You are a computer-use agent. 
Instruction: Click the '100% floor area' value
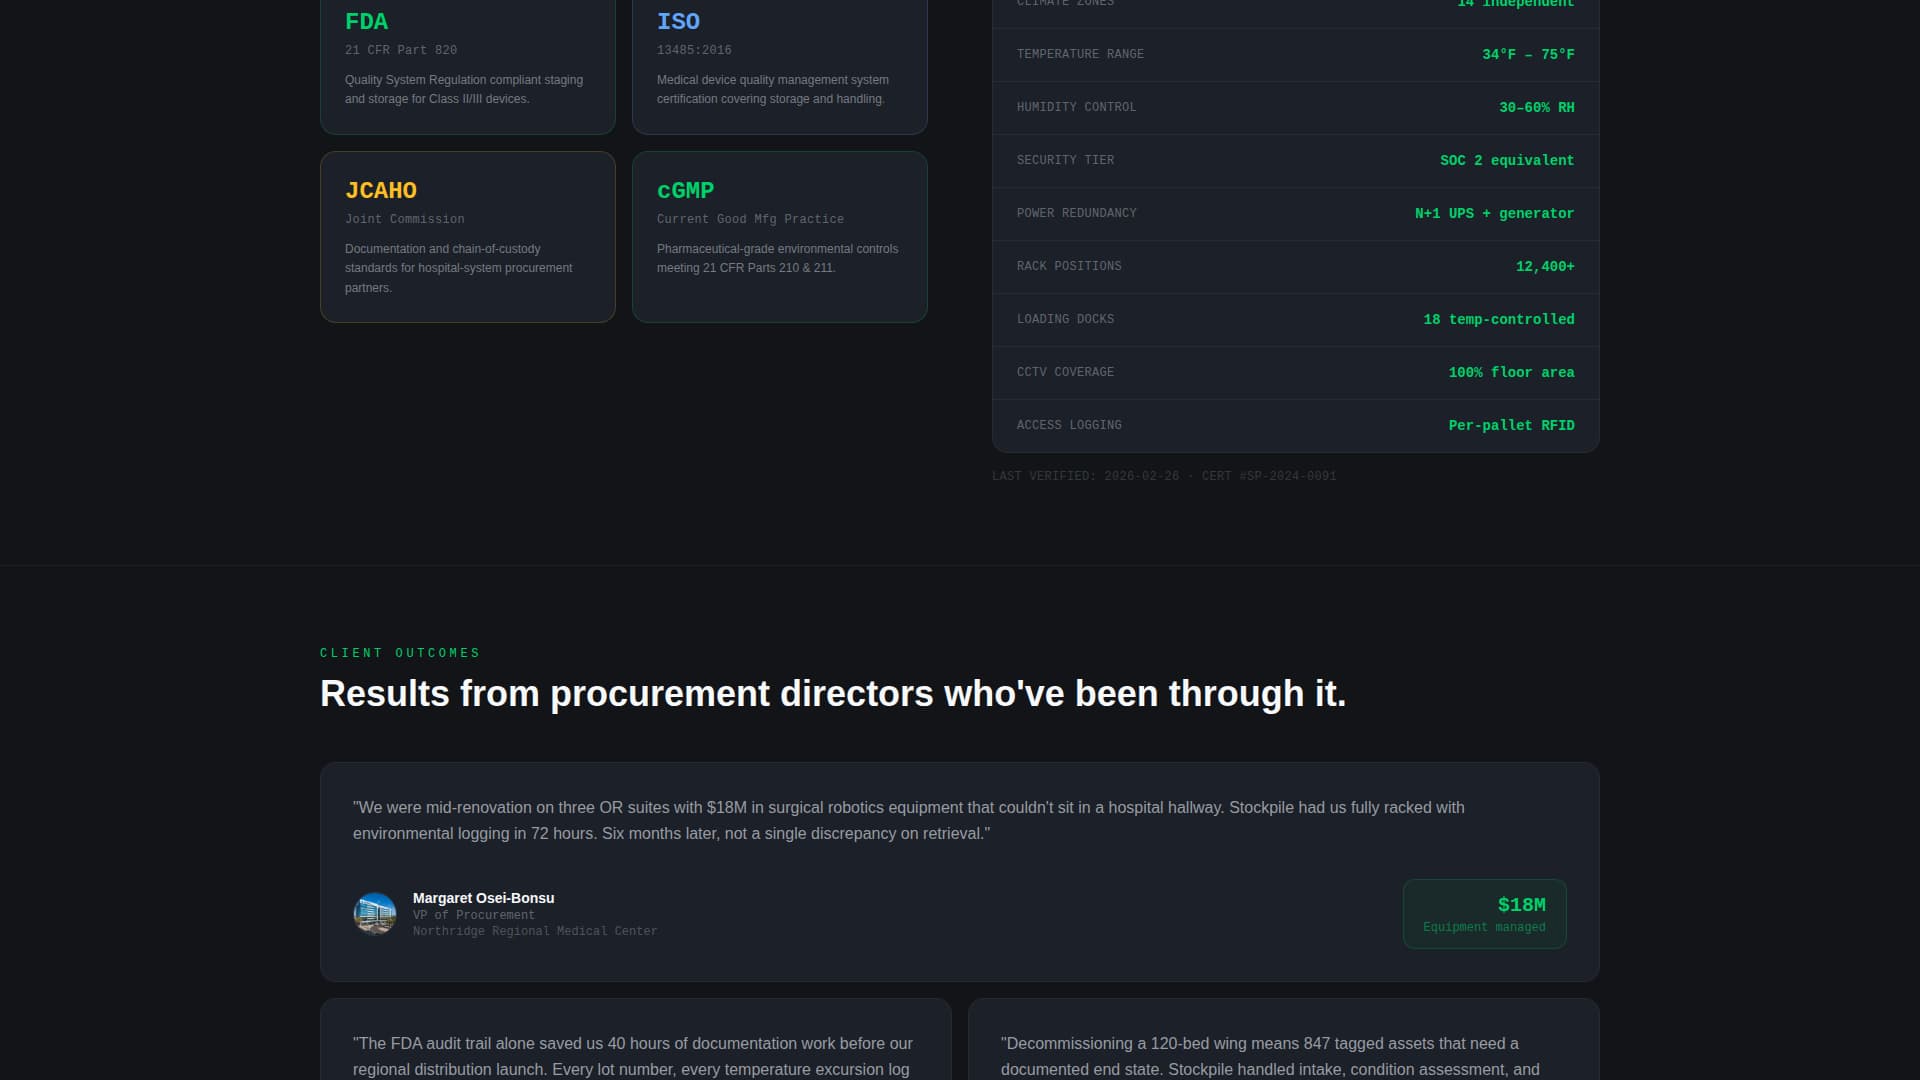tap(1511, 372)
